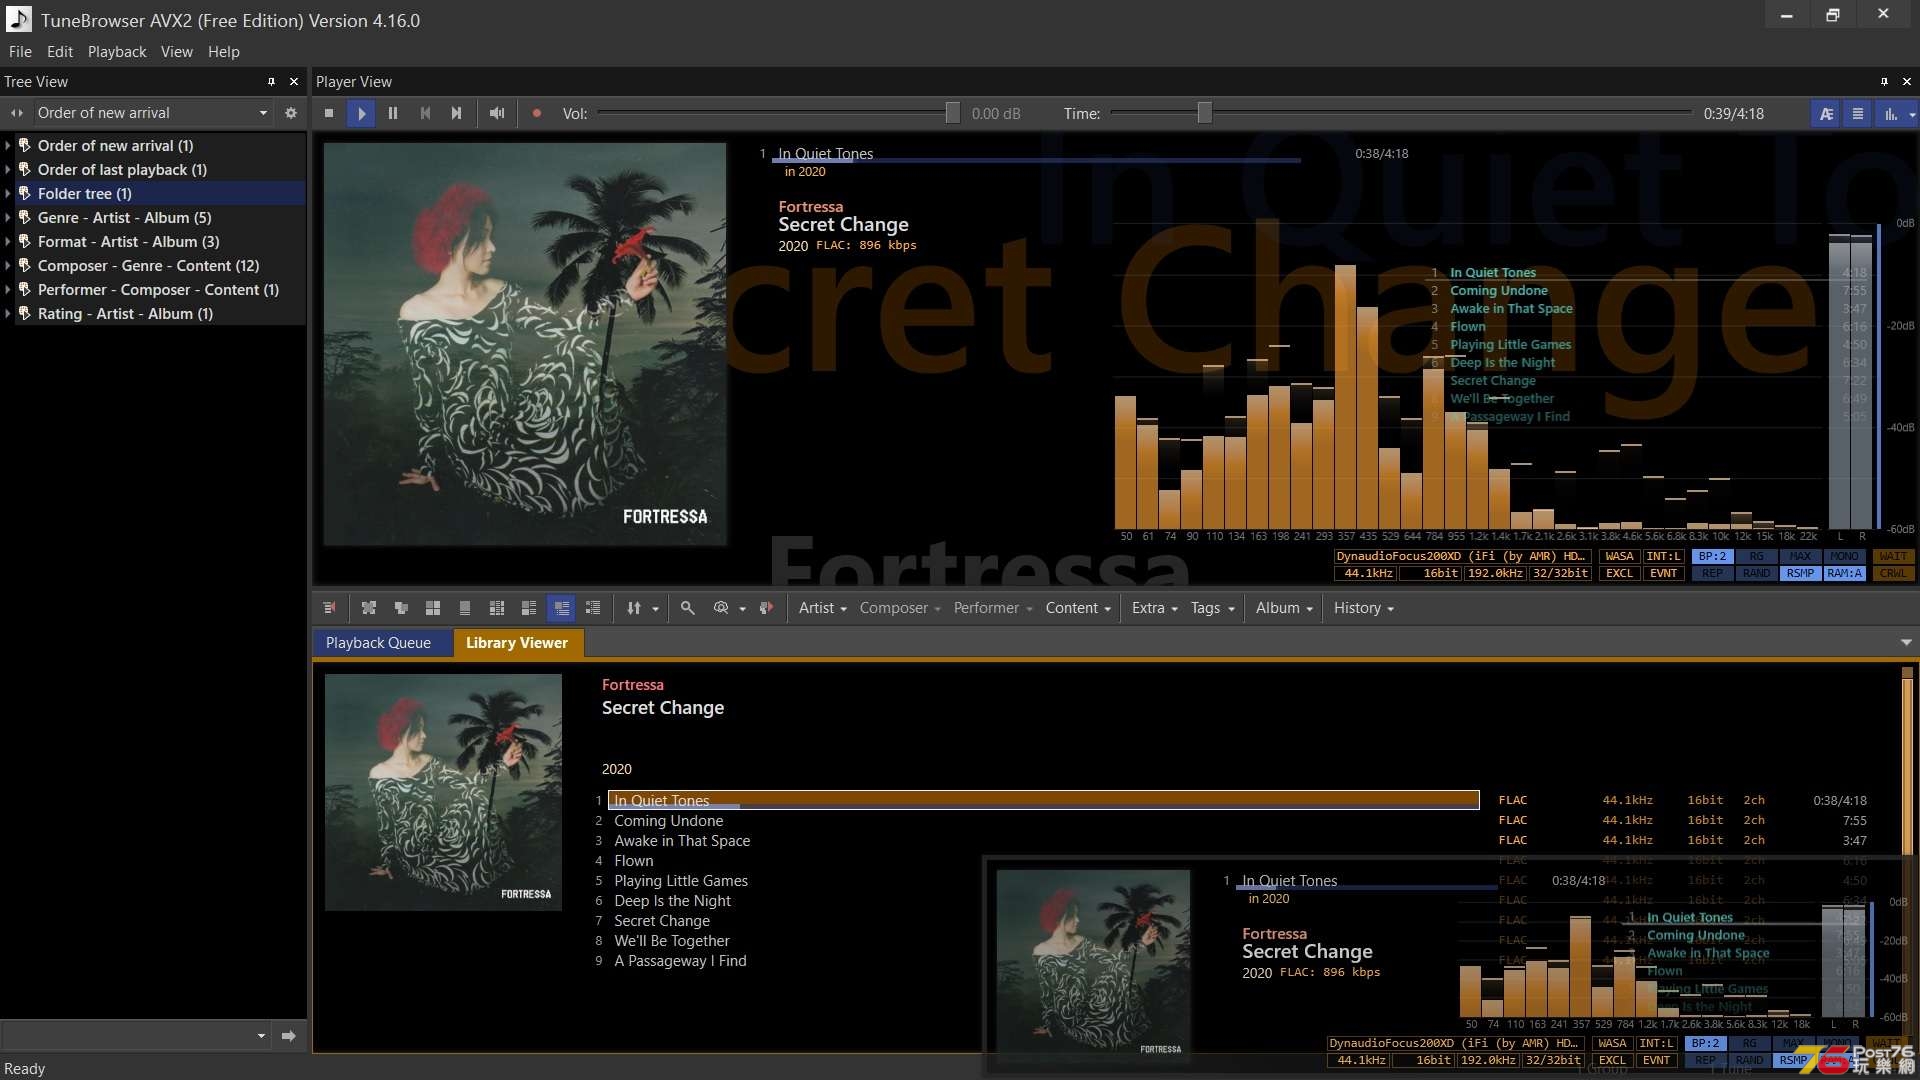Toggle the RG replay gain indicator
The height and width of the screenshot is (1080, 1920).
[x=1757, y=557]
